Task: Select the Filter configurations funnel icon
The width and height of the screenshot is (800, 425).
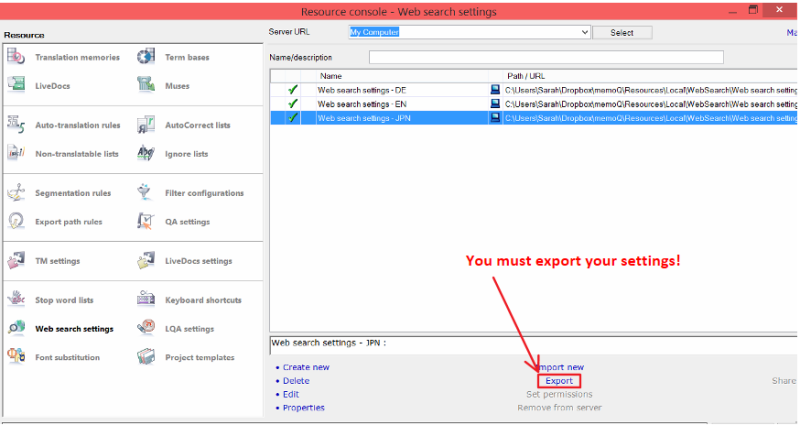Action: click(145, 192)
